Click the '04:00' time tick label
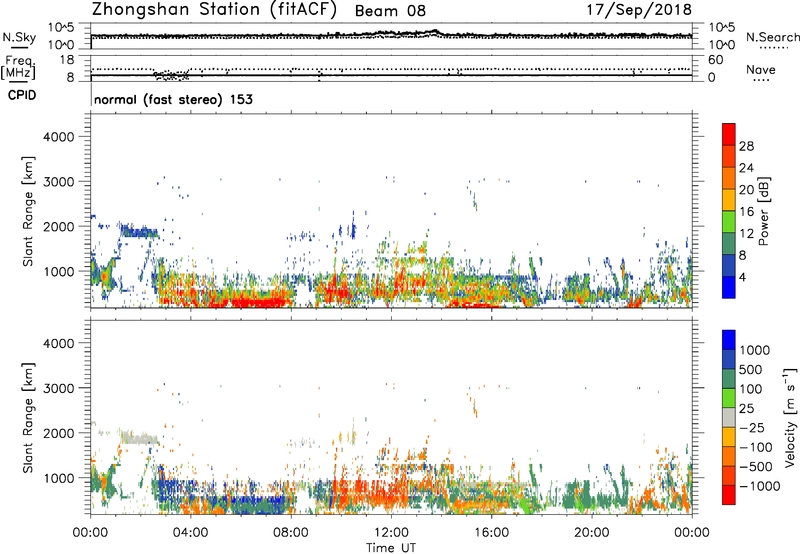The width and height of the screenshot is (800, 554). pos(190,533)
